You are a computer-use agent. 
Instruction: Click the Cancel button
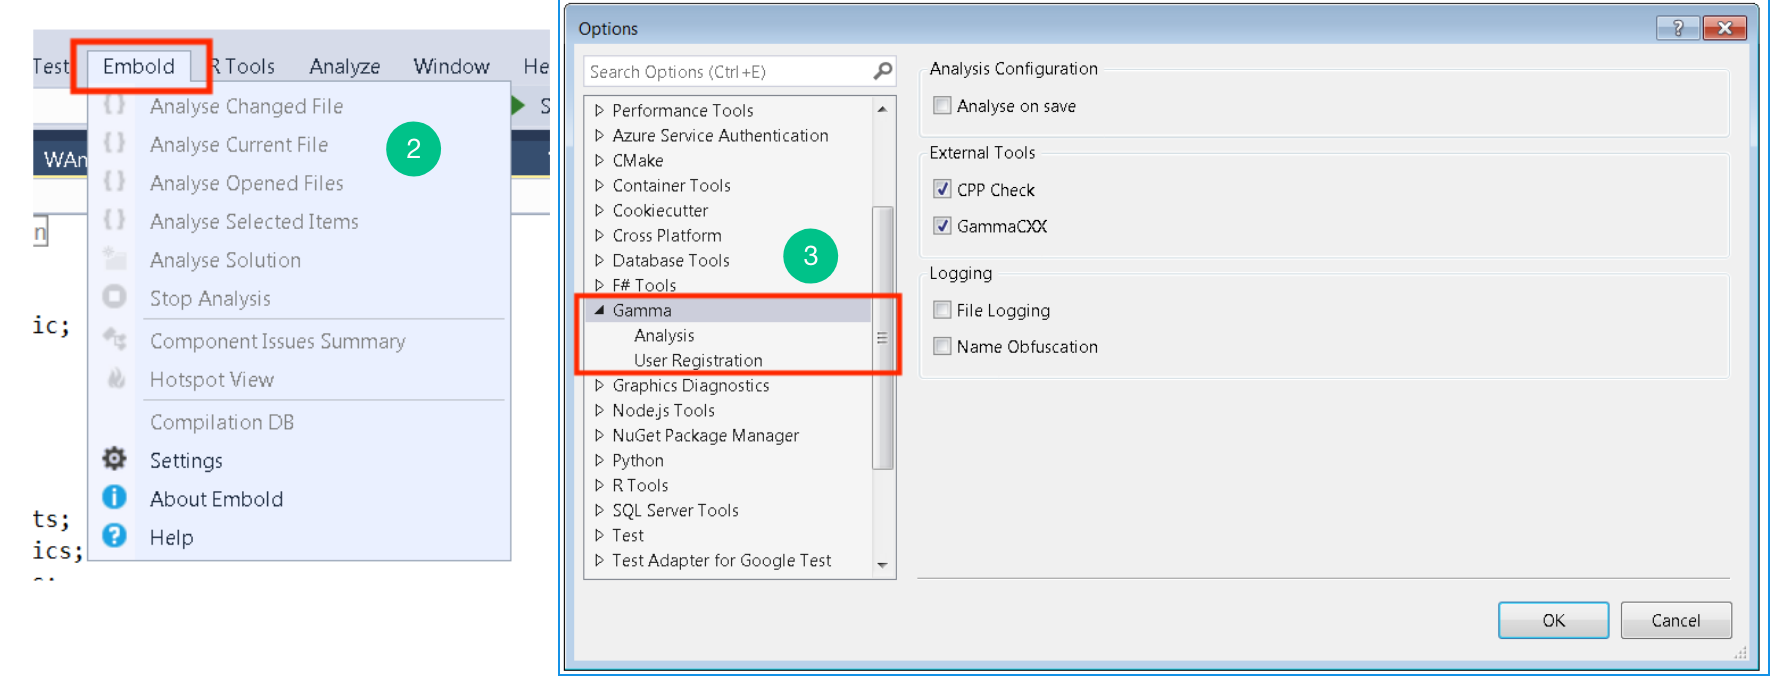pyautogui.click(x=1676, y=620)
